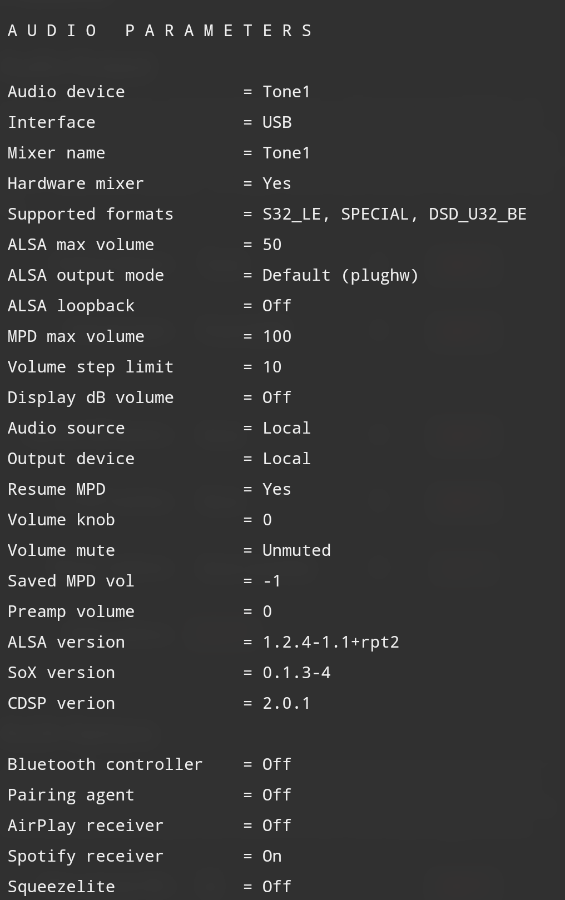Click the ALSA version 1.2.4-1.1+rpt2 text
The image size is (565, 900).
(x=331, y=642)
